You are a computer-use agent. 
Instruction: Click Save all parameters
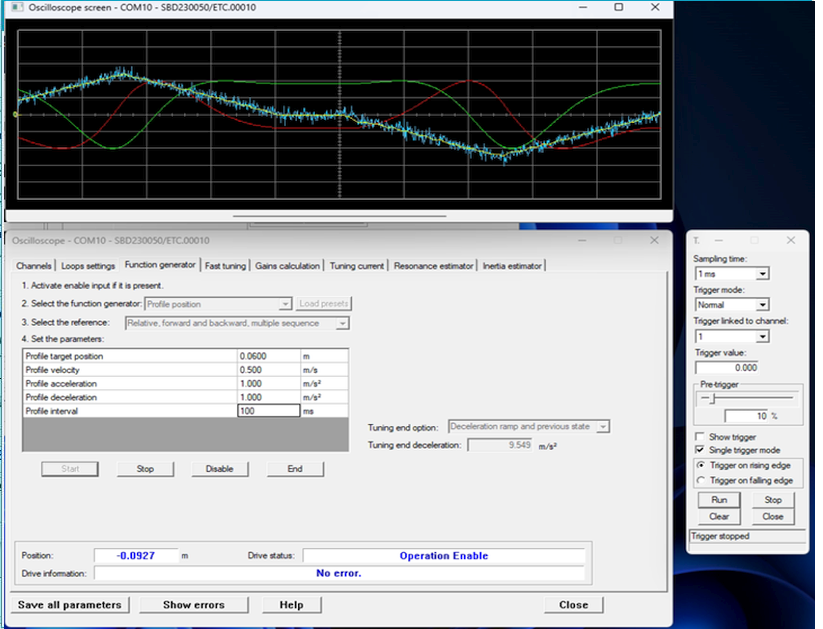click(x=70, y=605)
